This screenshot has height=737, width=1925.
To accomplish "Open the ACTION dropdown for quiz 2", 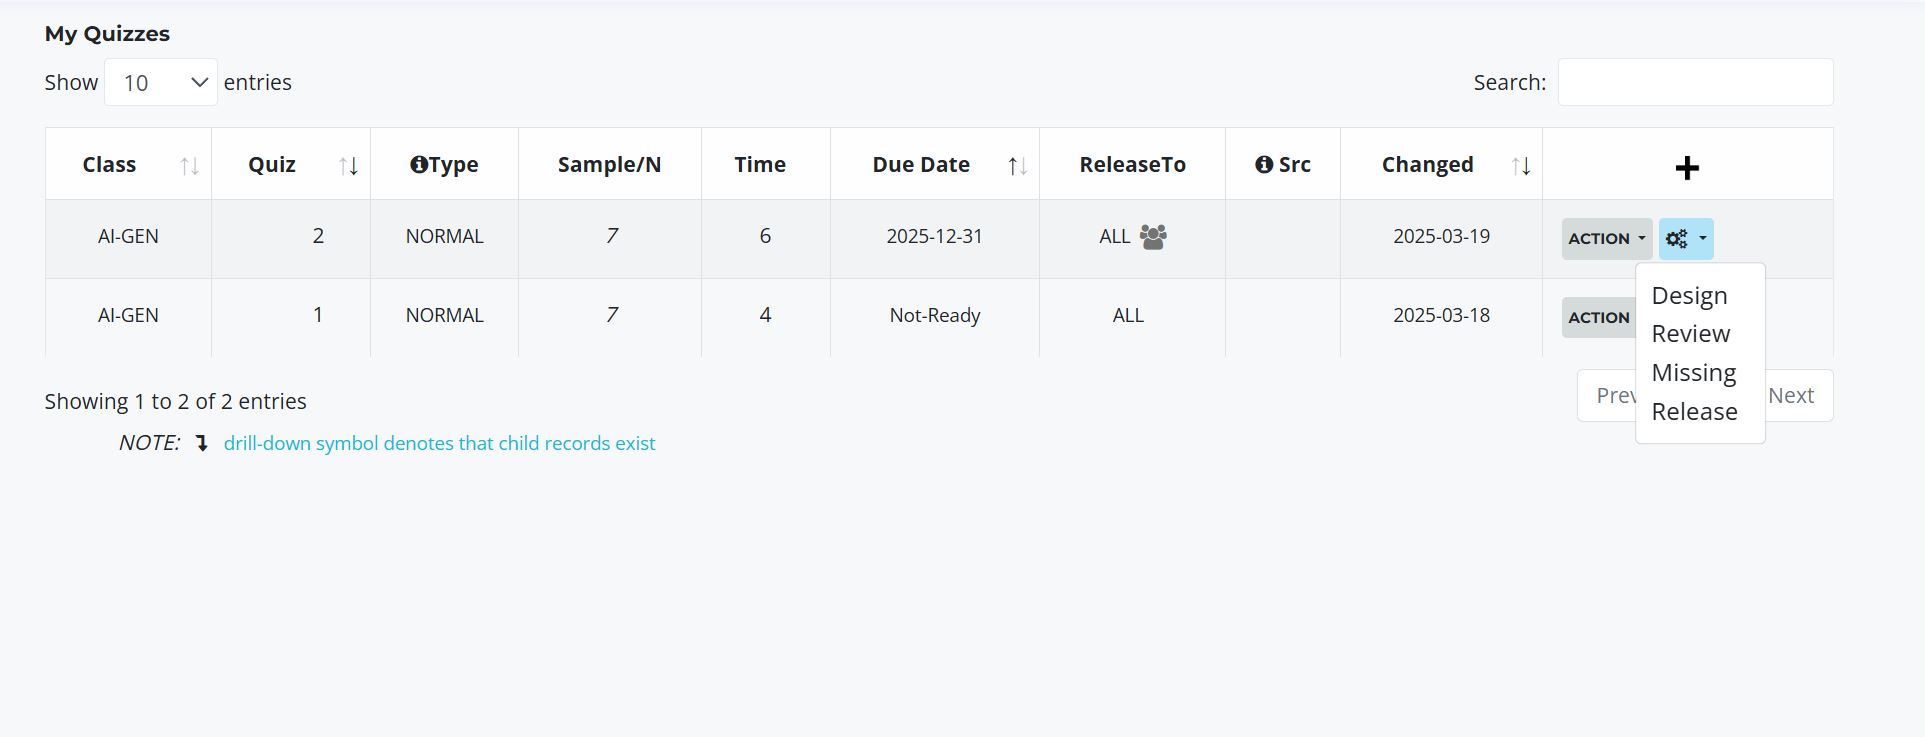I will point(1607,239).
